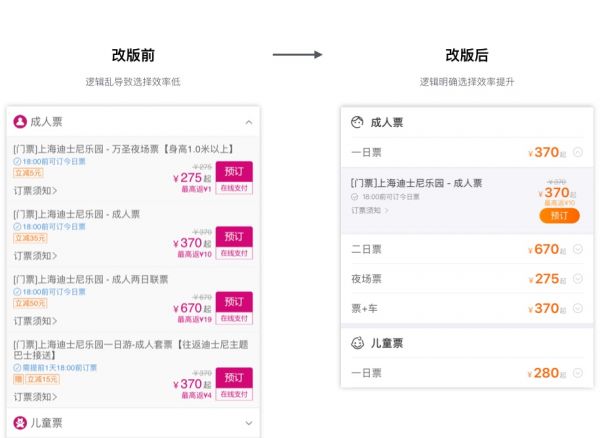Viewport: 600px width, 438px height.
Task: Select 成人两日联票 ticket title
Action: pyautogui.click(x=91, y=279)
